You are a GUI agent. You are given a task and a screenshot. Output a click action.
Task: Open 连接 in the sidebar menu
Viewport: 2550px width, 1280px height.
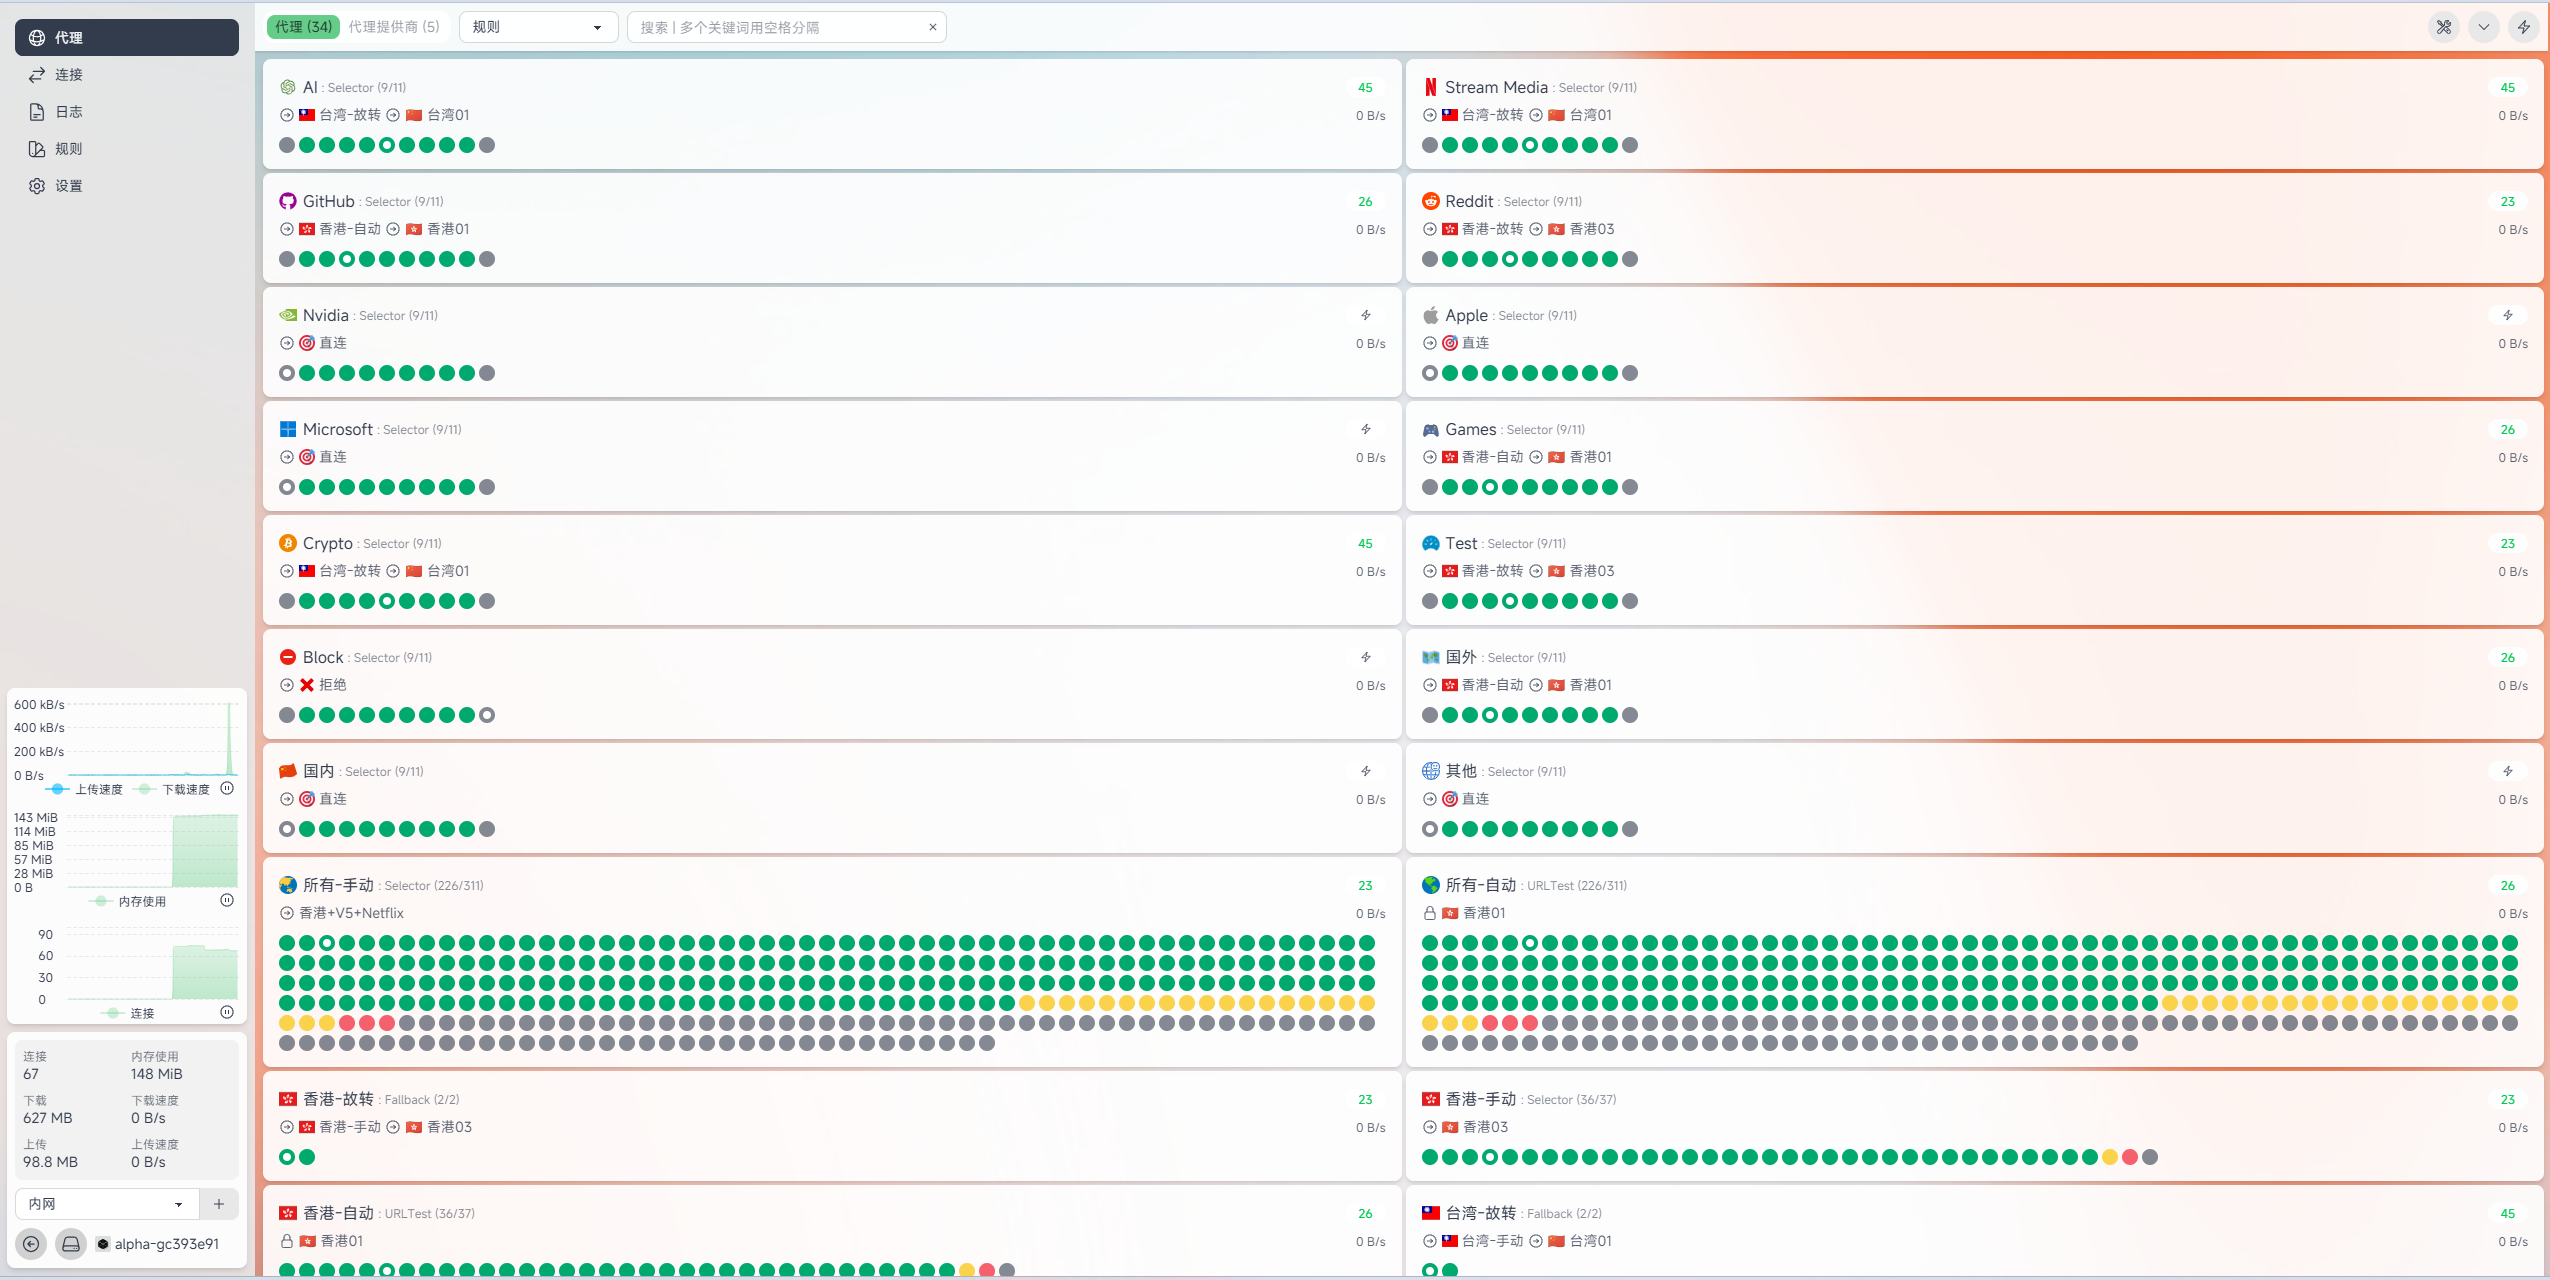69,75
